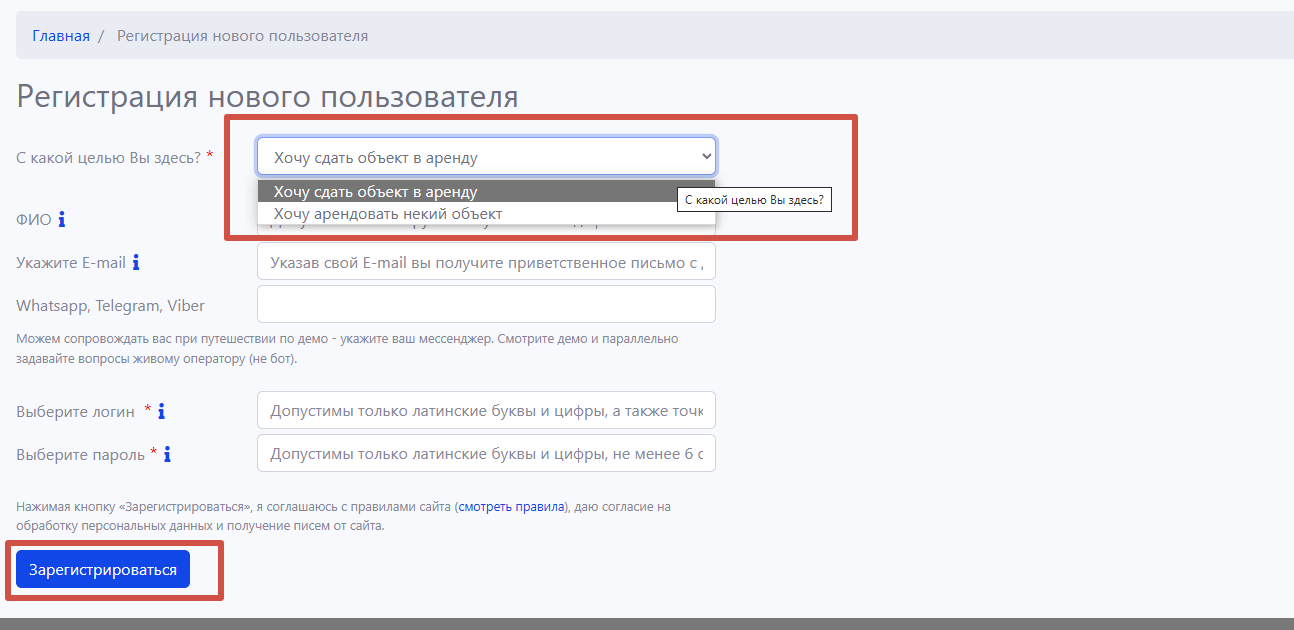Open the 'смотреть правила' link

[512, 507]
